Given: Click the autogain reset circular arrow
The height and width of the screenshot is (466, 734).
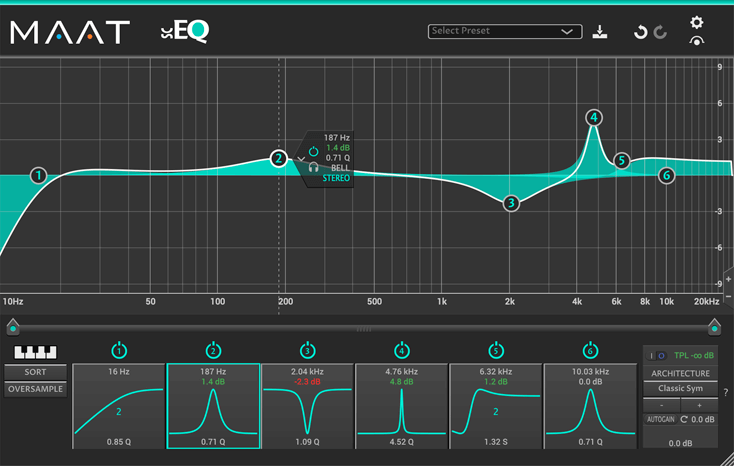Looking at the screenshot, I should [x=684, y=419].
